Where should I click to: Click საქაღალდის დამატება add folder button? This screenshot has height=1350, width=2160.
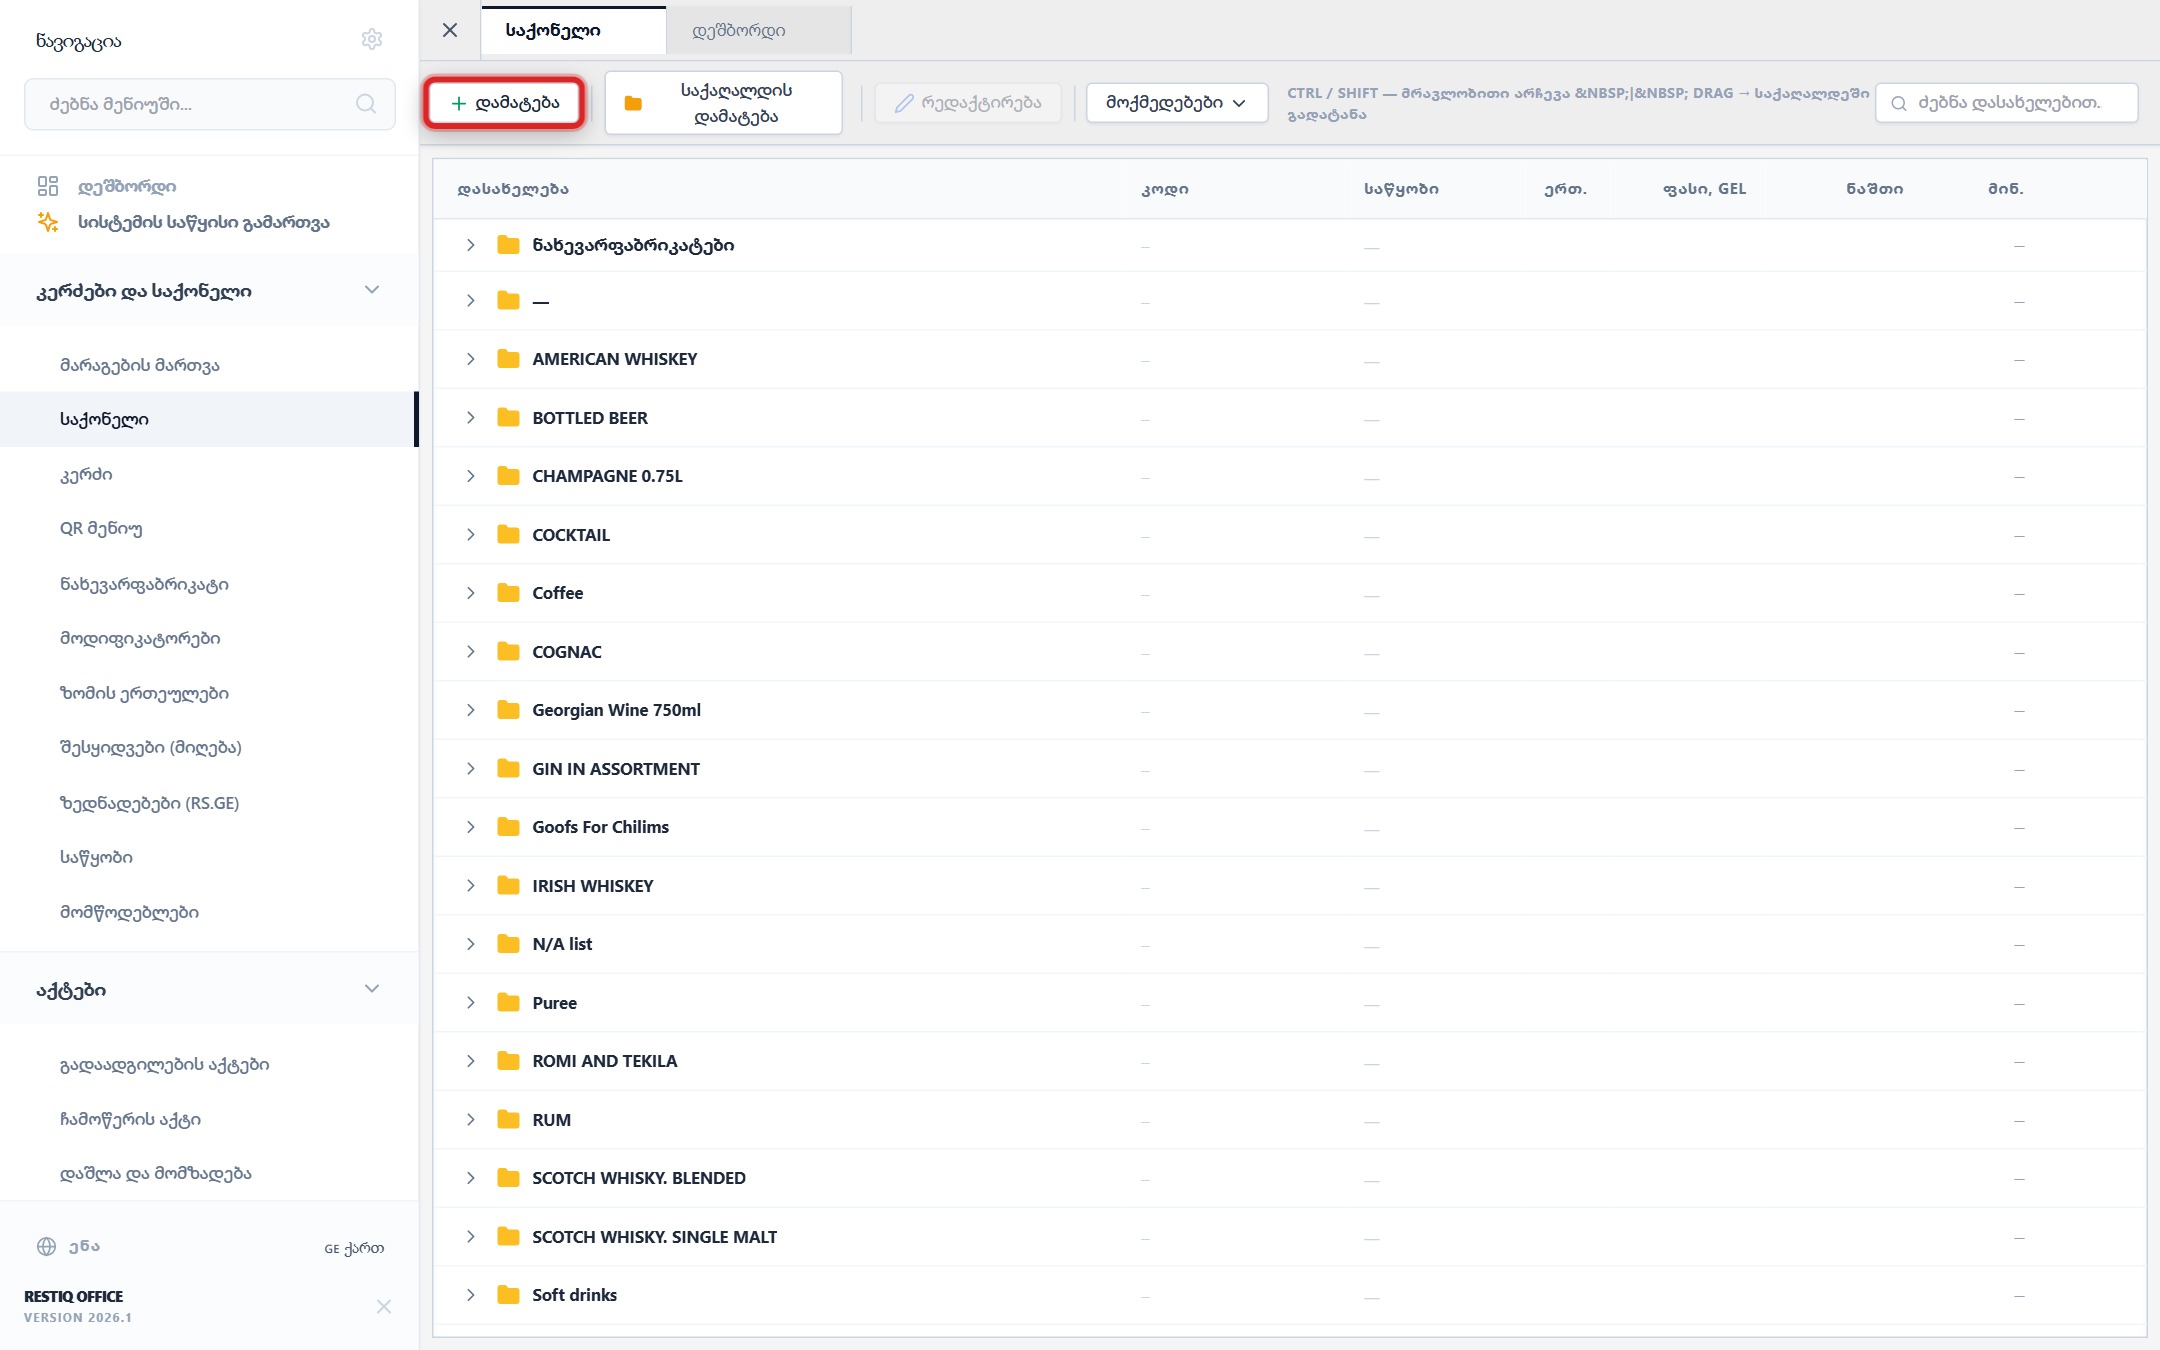[x=723, y=103]
